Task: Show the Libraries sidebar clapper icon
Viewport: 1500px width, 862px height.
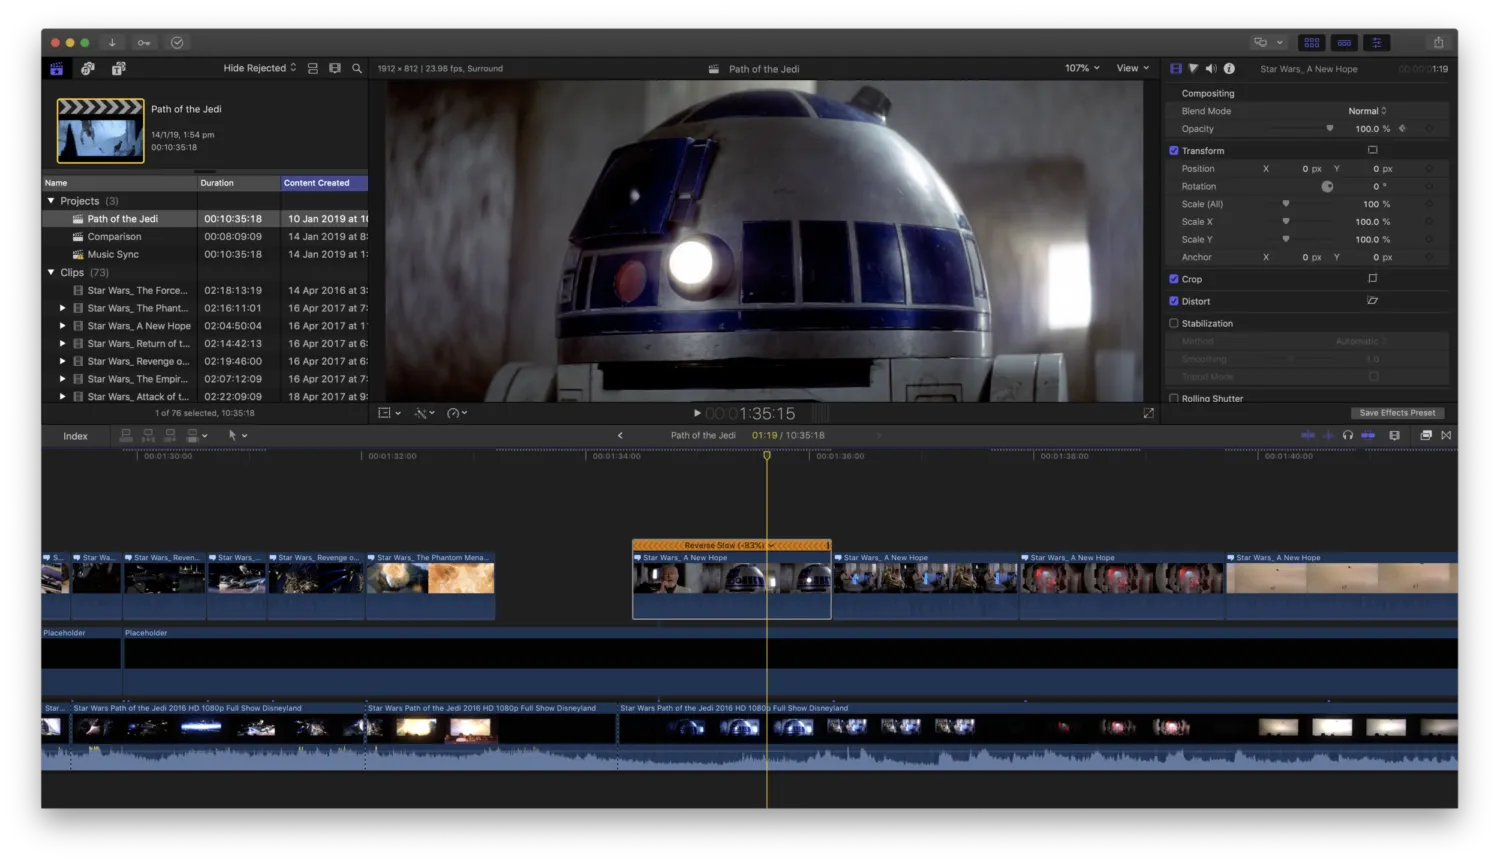Action: pyautogui.click(x=57, y=69)
